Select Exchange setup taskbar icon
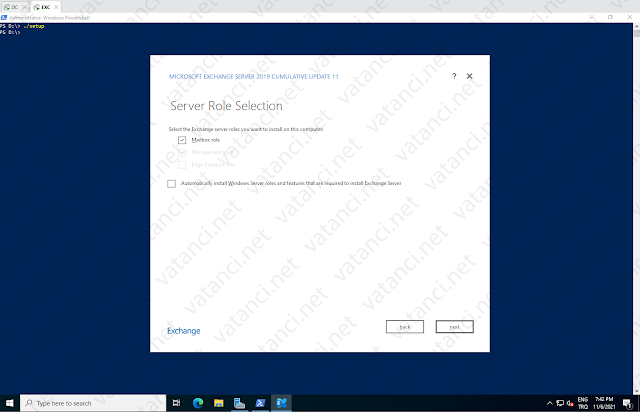This screenshot has height=412, width=640. pos(281,403)
